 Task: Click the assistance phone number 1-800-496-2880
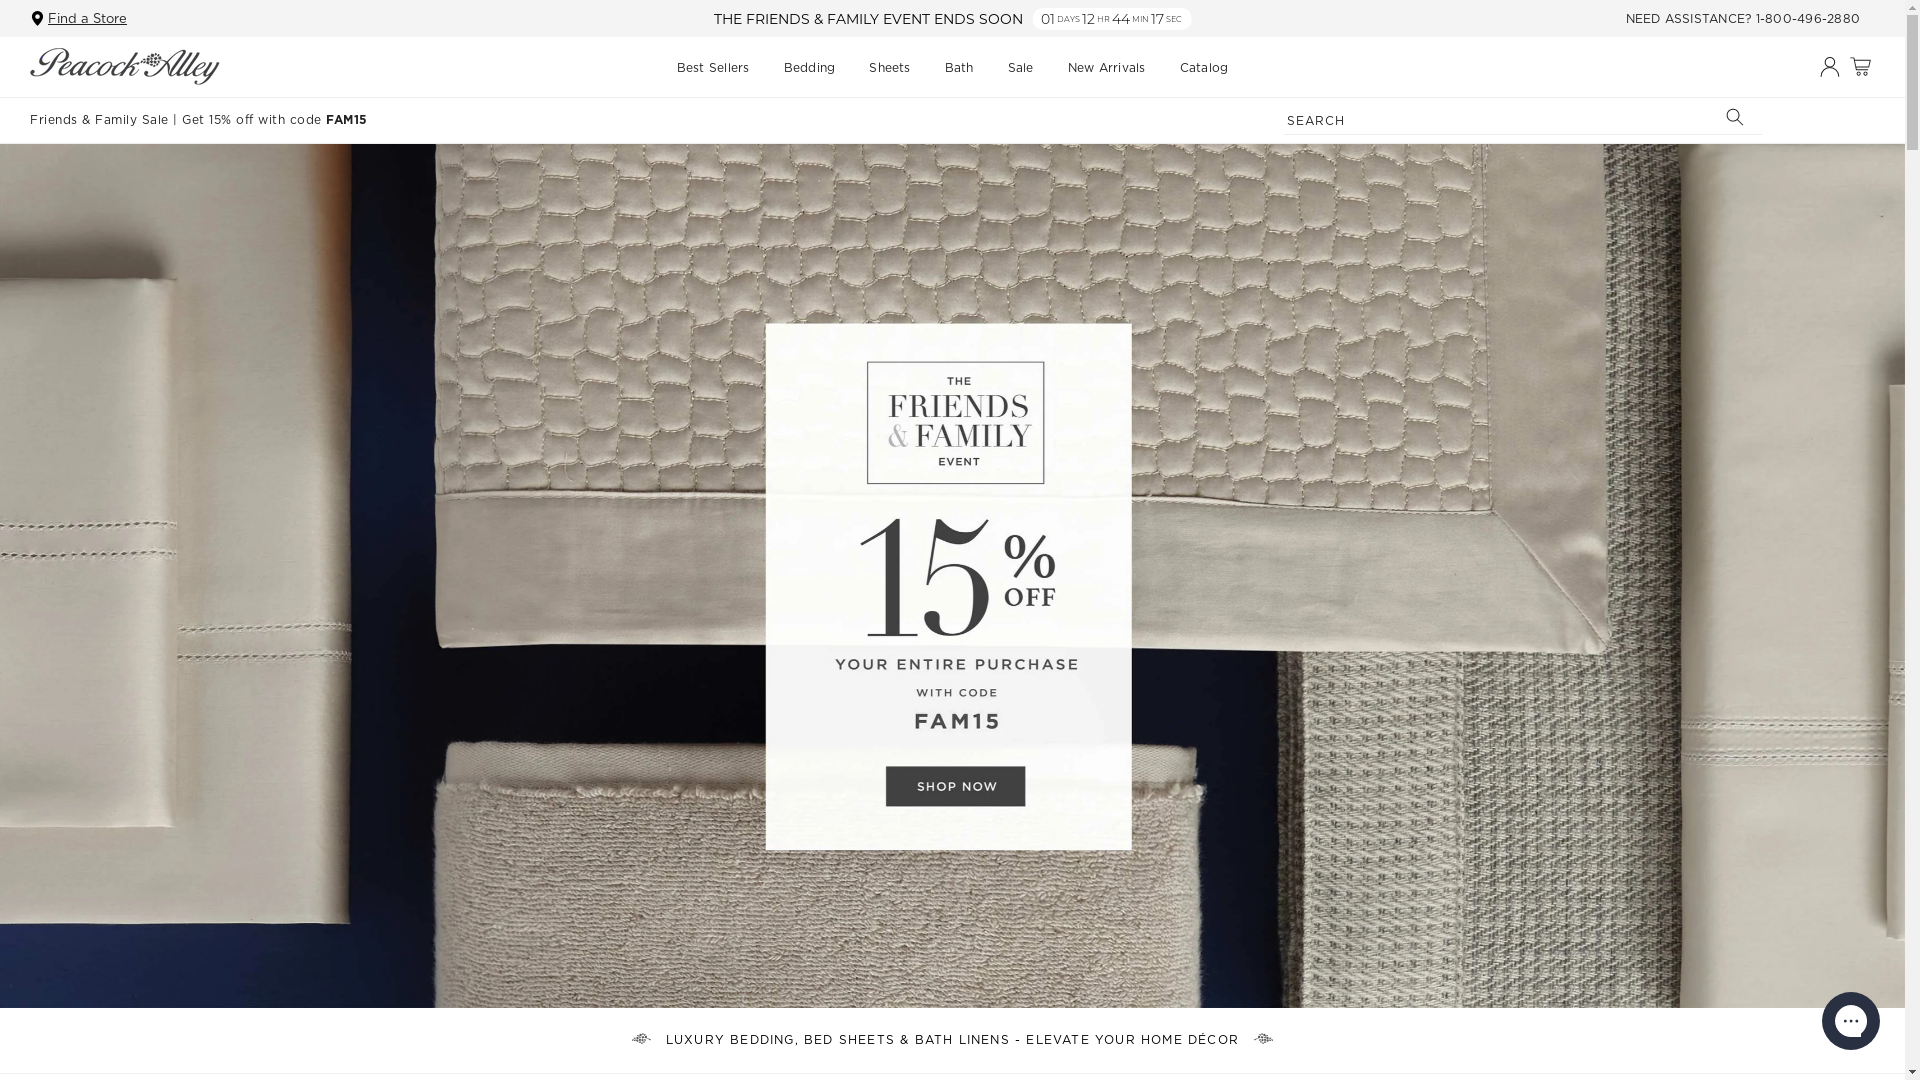point(1807,19)
